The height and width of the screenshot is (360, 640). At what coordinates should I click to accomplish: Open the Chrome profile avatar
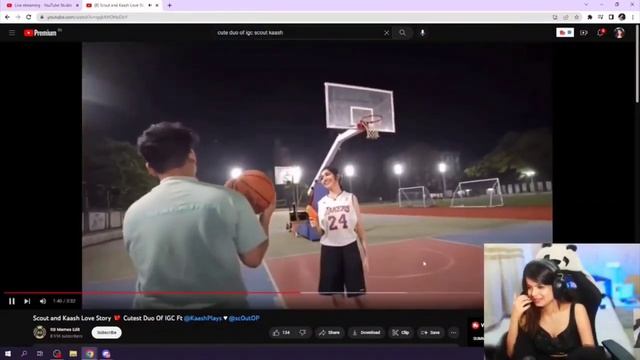[x=622, y=17]
